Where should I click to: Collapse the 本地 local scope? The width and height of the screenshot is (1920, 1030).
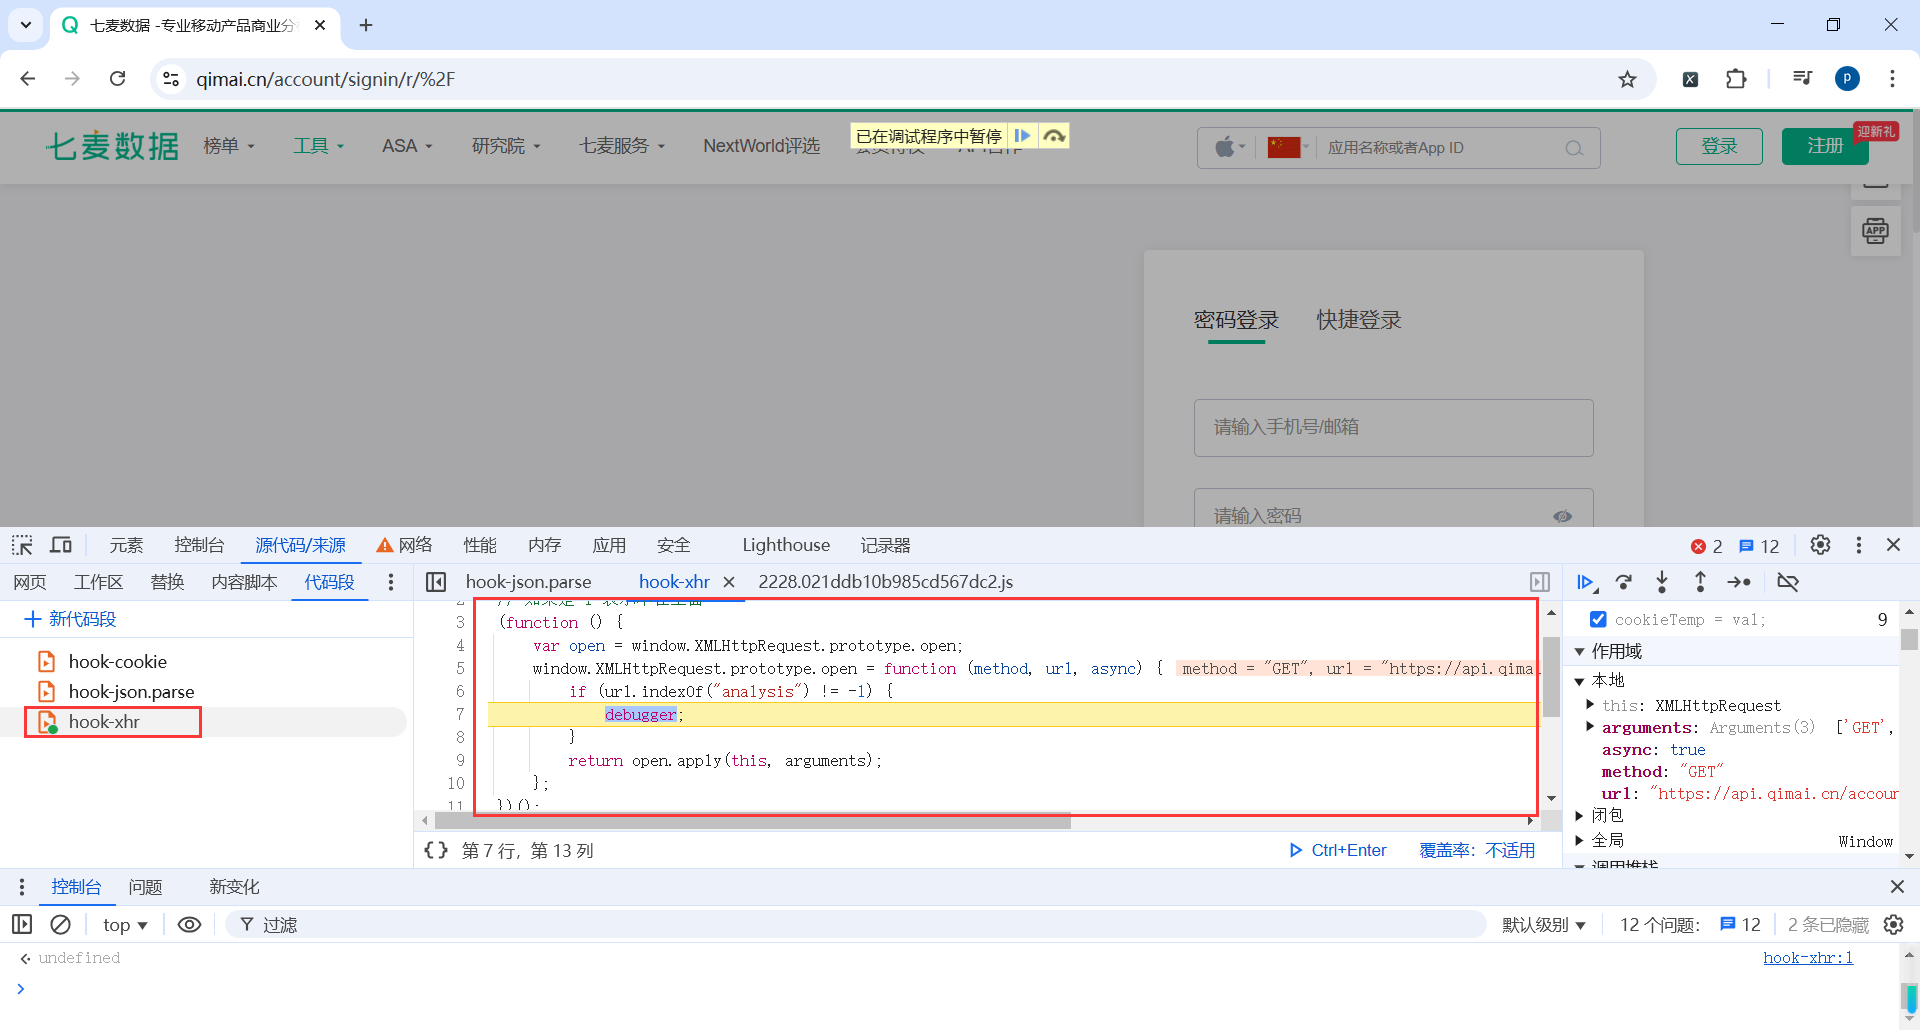[1580, 681]
